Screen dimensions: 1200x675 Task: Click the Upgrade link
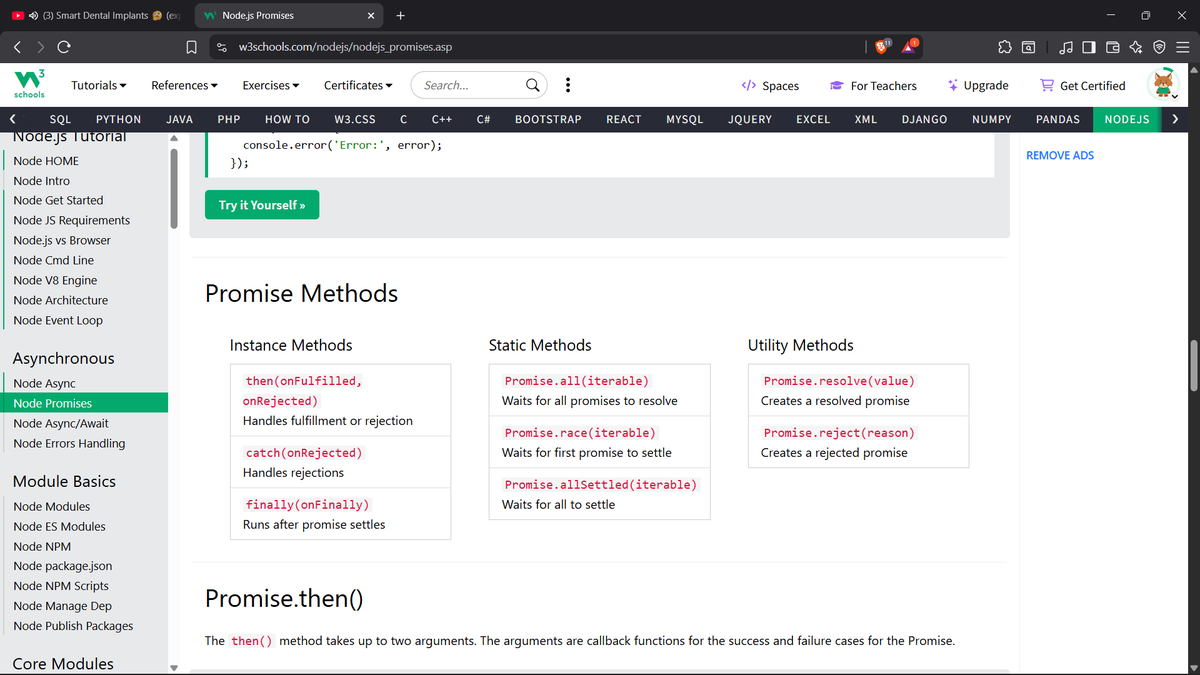pyautogui.click(x=978, y=86)
